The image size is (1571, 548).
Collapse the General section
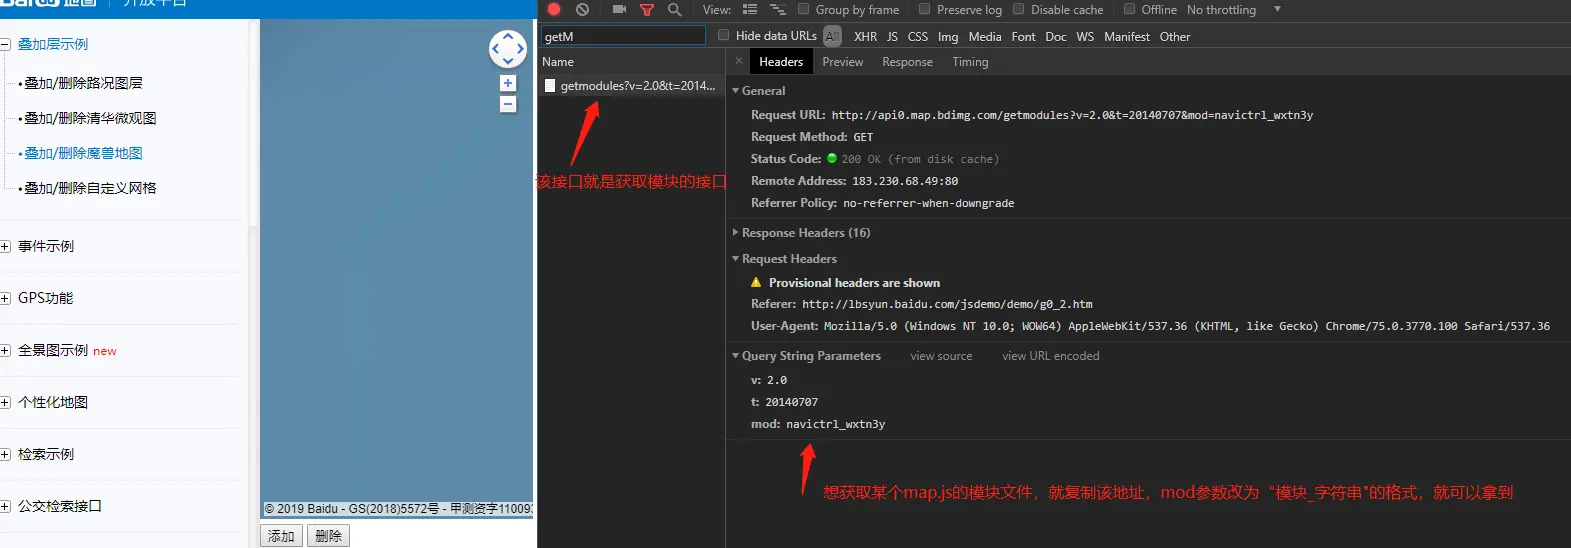(736, 91)
